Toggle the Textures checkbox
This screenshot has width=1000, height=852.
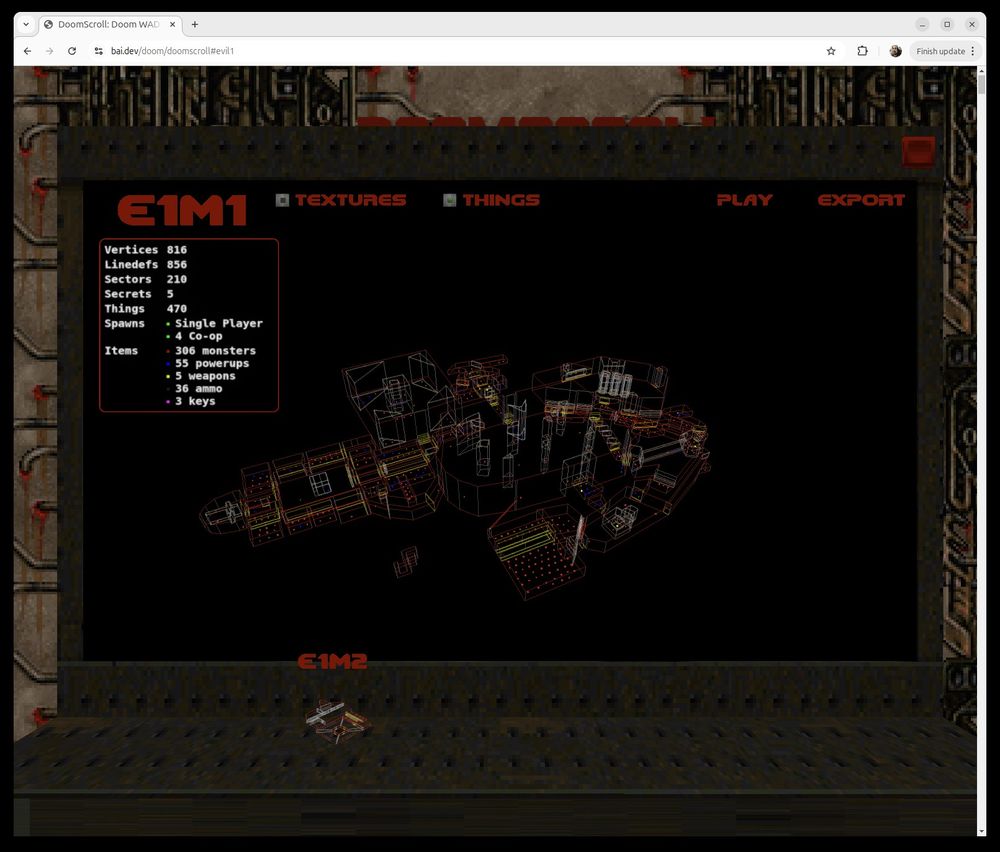[282, 200]
